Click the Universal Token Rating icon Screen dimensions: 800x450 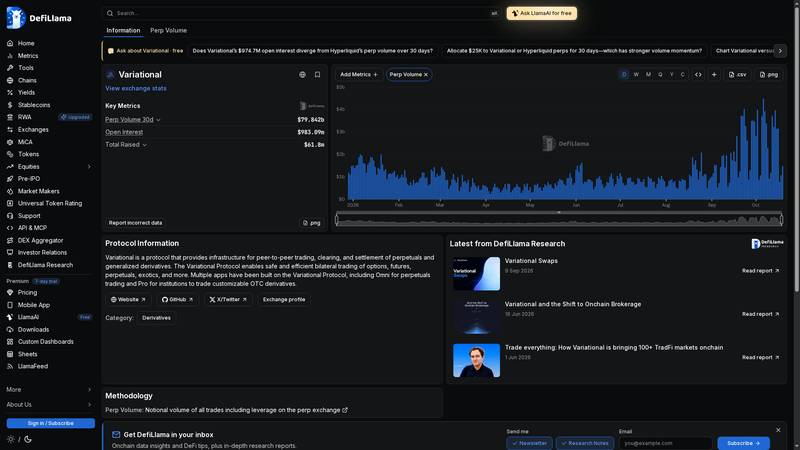click(x=10, y=203)
